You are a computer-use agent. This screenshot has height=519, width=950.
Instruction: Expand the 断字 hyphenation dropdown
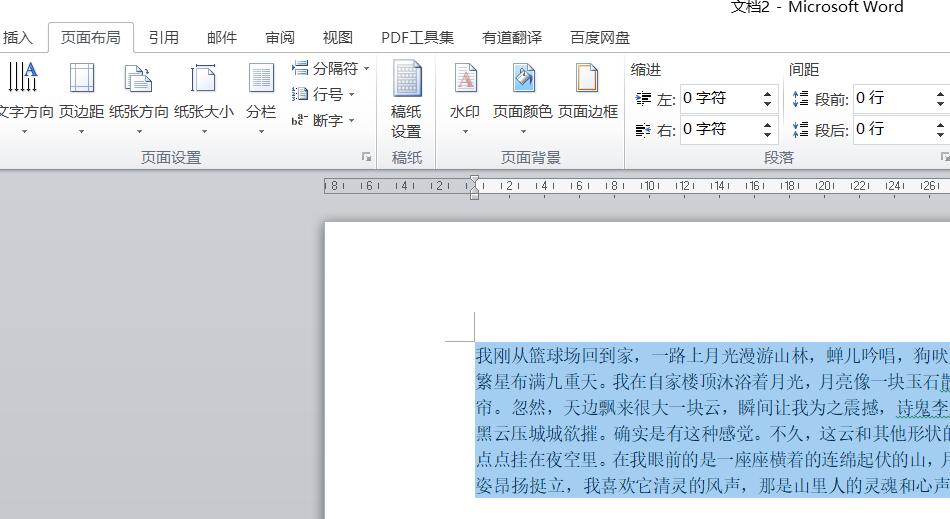point(325,120)
